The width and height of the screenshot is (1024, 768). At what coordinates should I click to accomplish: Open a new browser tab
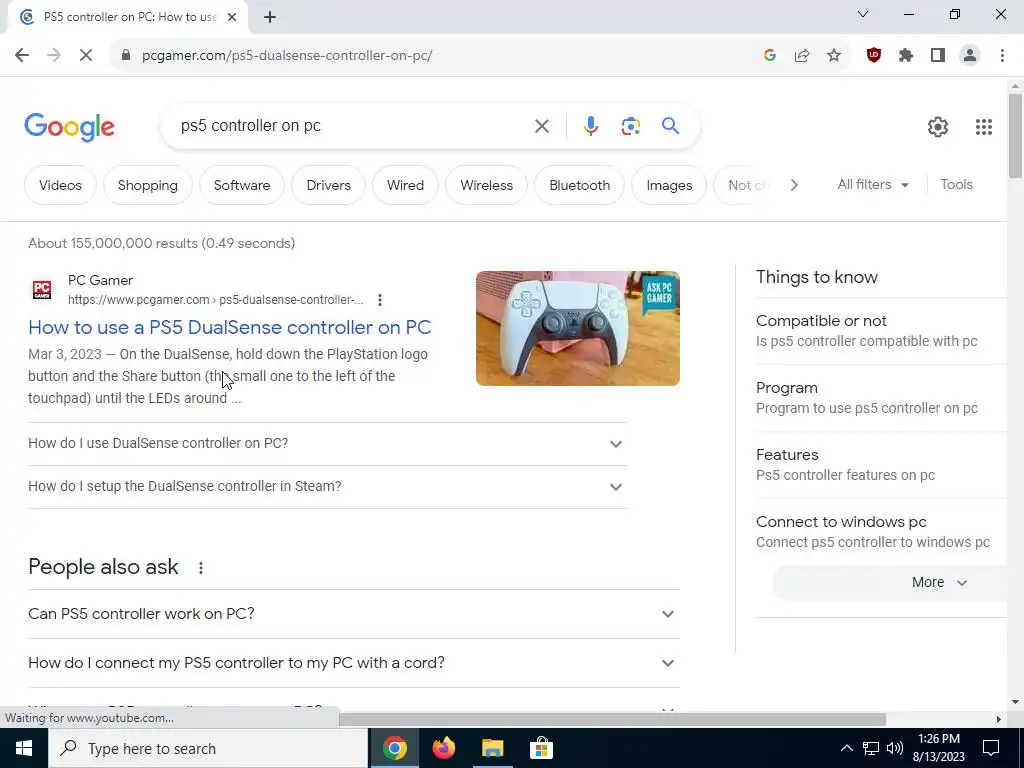270,17
